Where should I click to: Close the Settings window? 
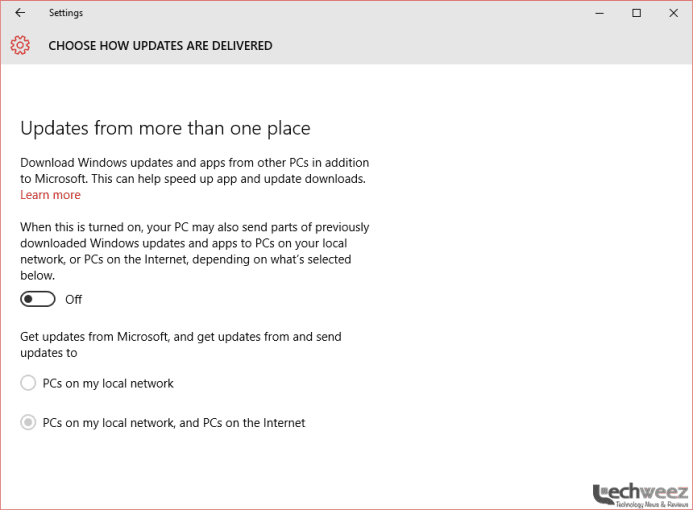pos(674,13)
